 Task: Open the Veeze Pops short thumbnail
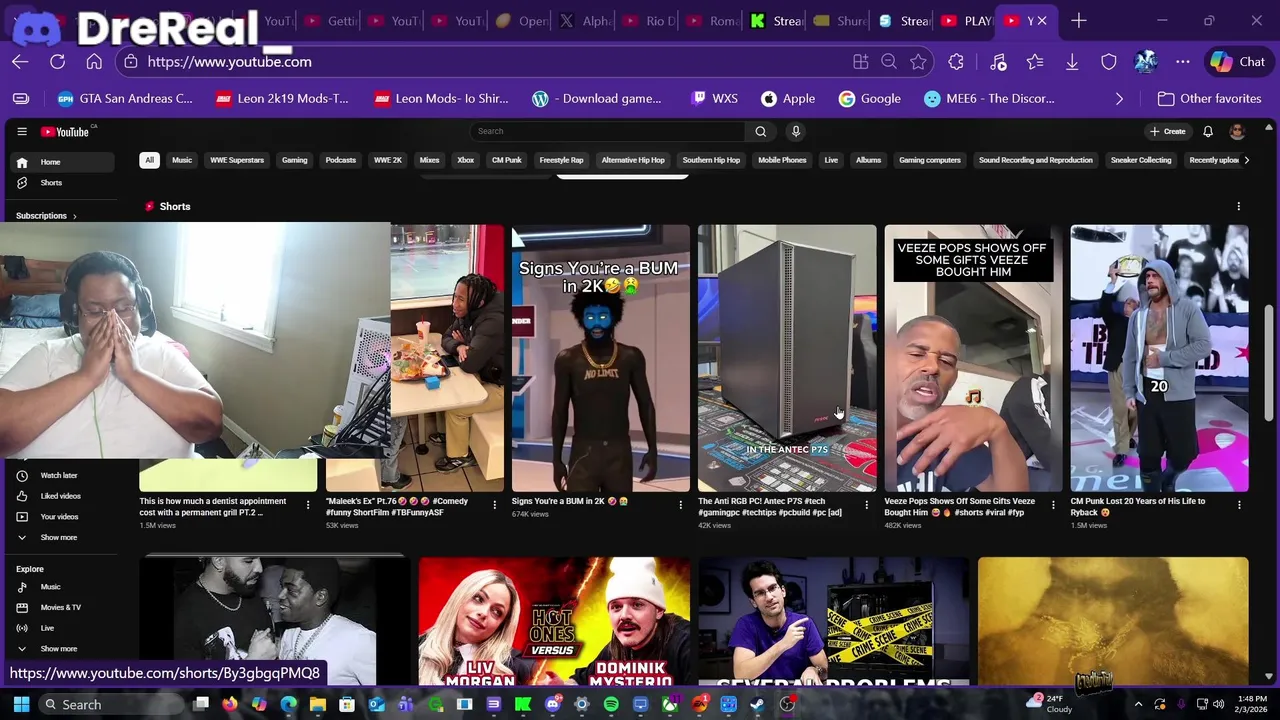[973, 358]
